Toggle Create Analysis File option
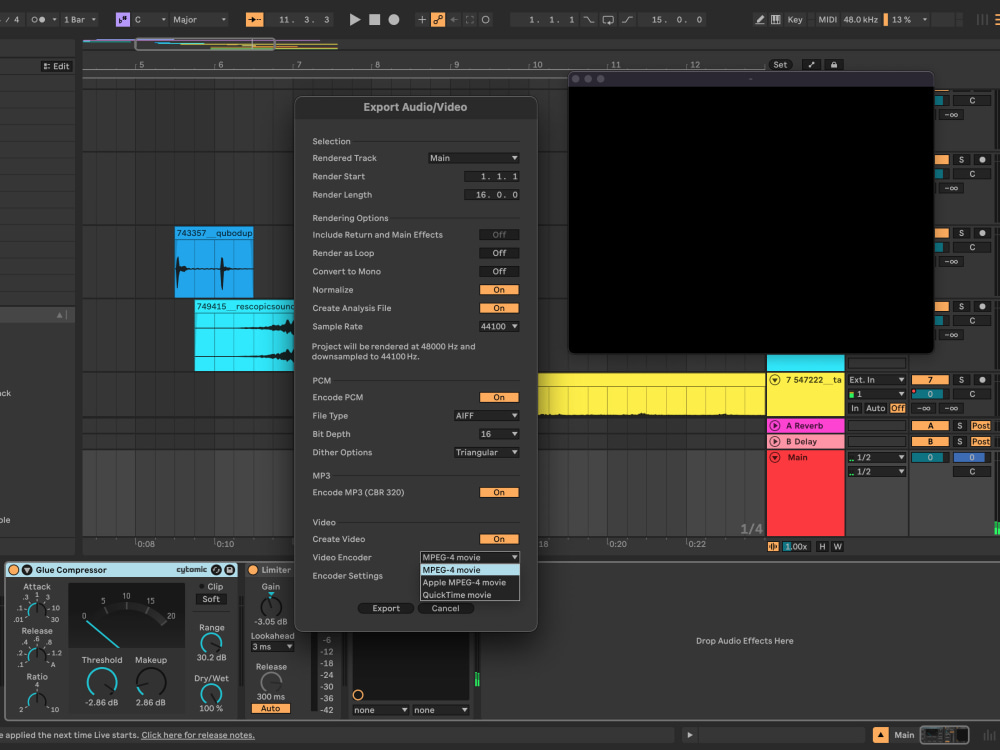This screenshot has height=750, width=1000. [499, 309]
